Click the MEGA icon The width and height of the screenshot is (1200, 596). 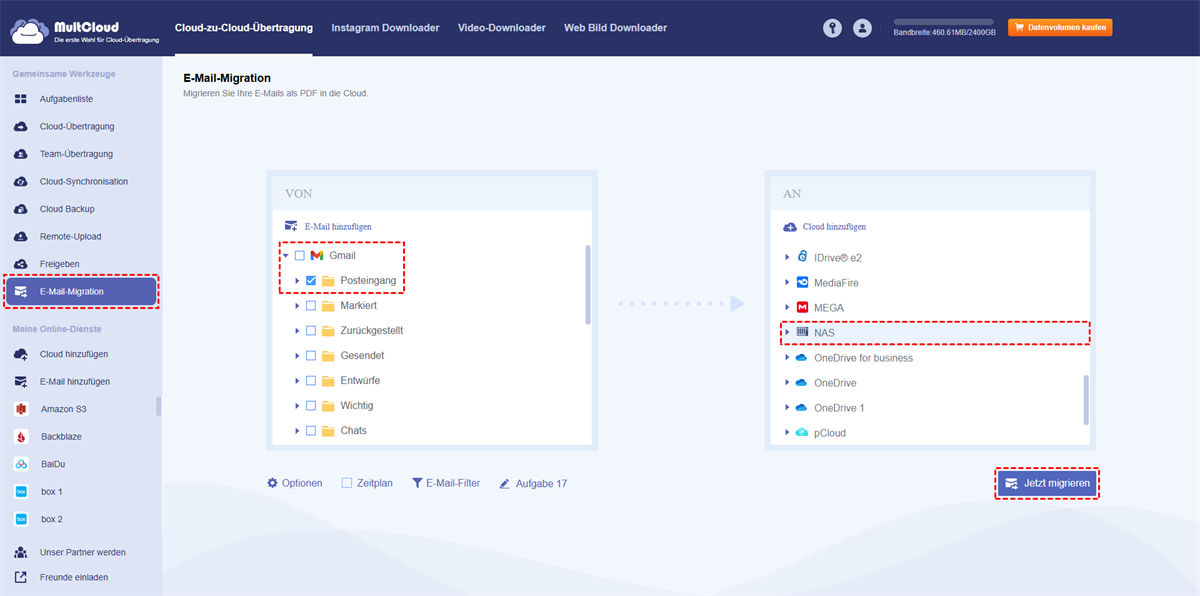point(801,307)
